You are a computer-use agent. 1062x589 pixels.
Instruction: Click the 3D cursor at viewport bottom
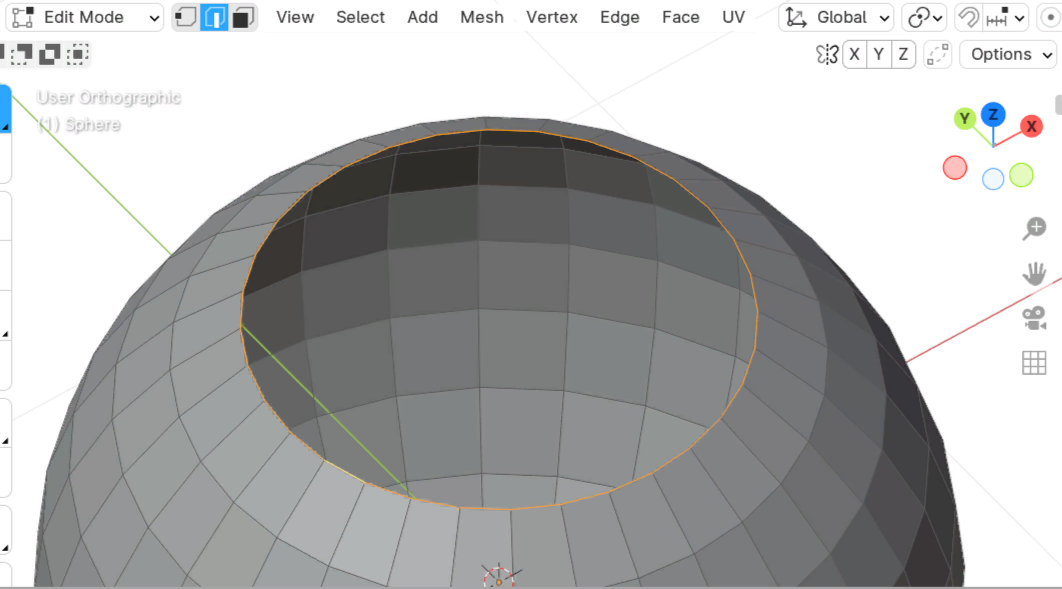499,576
